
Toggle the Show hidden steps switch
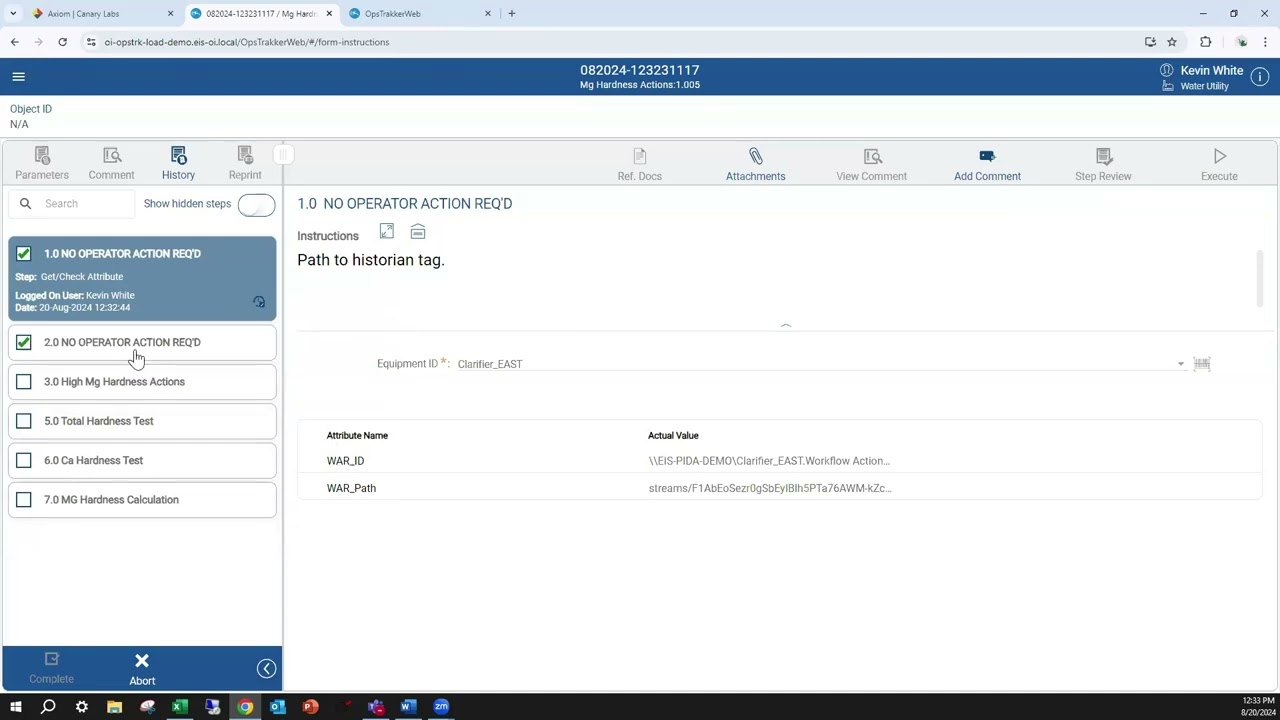pyautogui.click(x=256, y=204)
